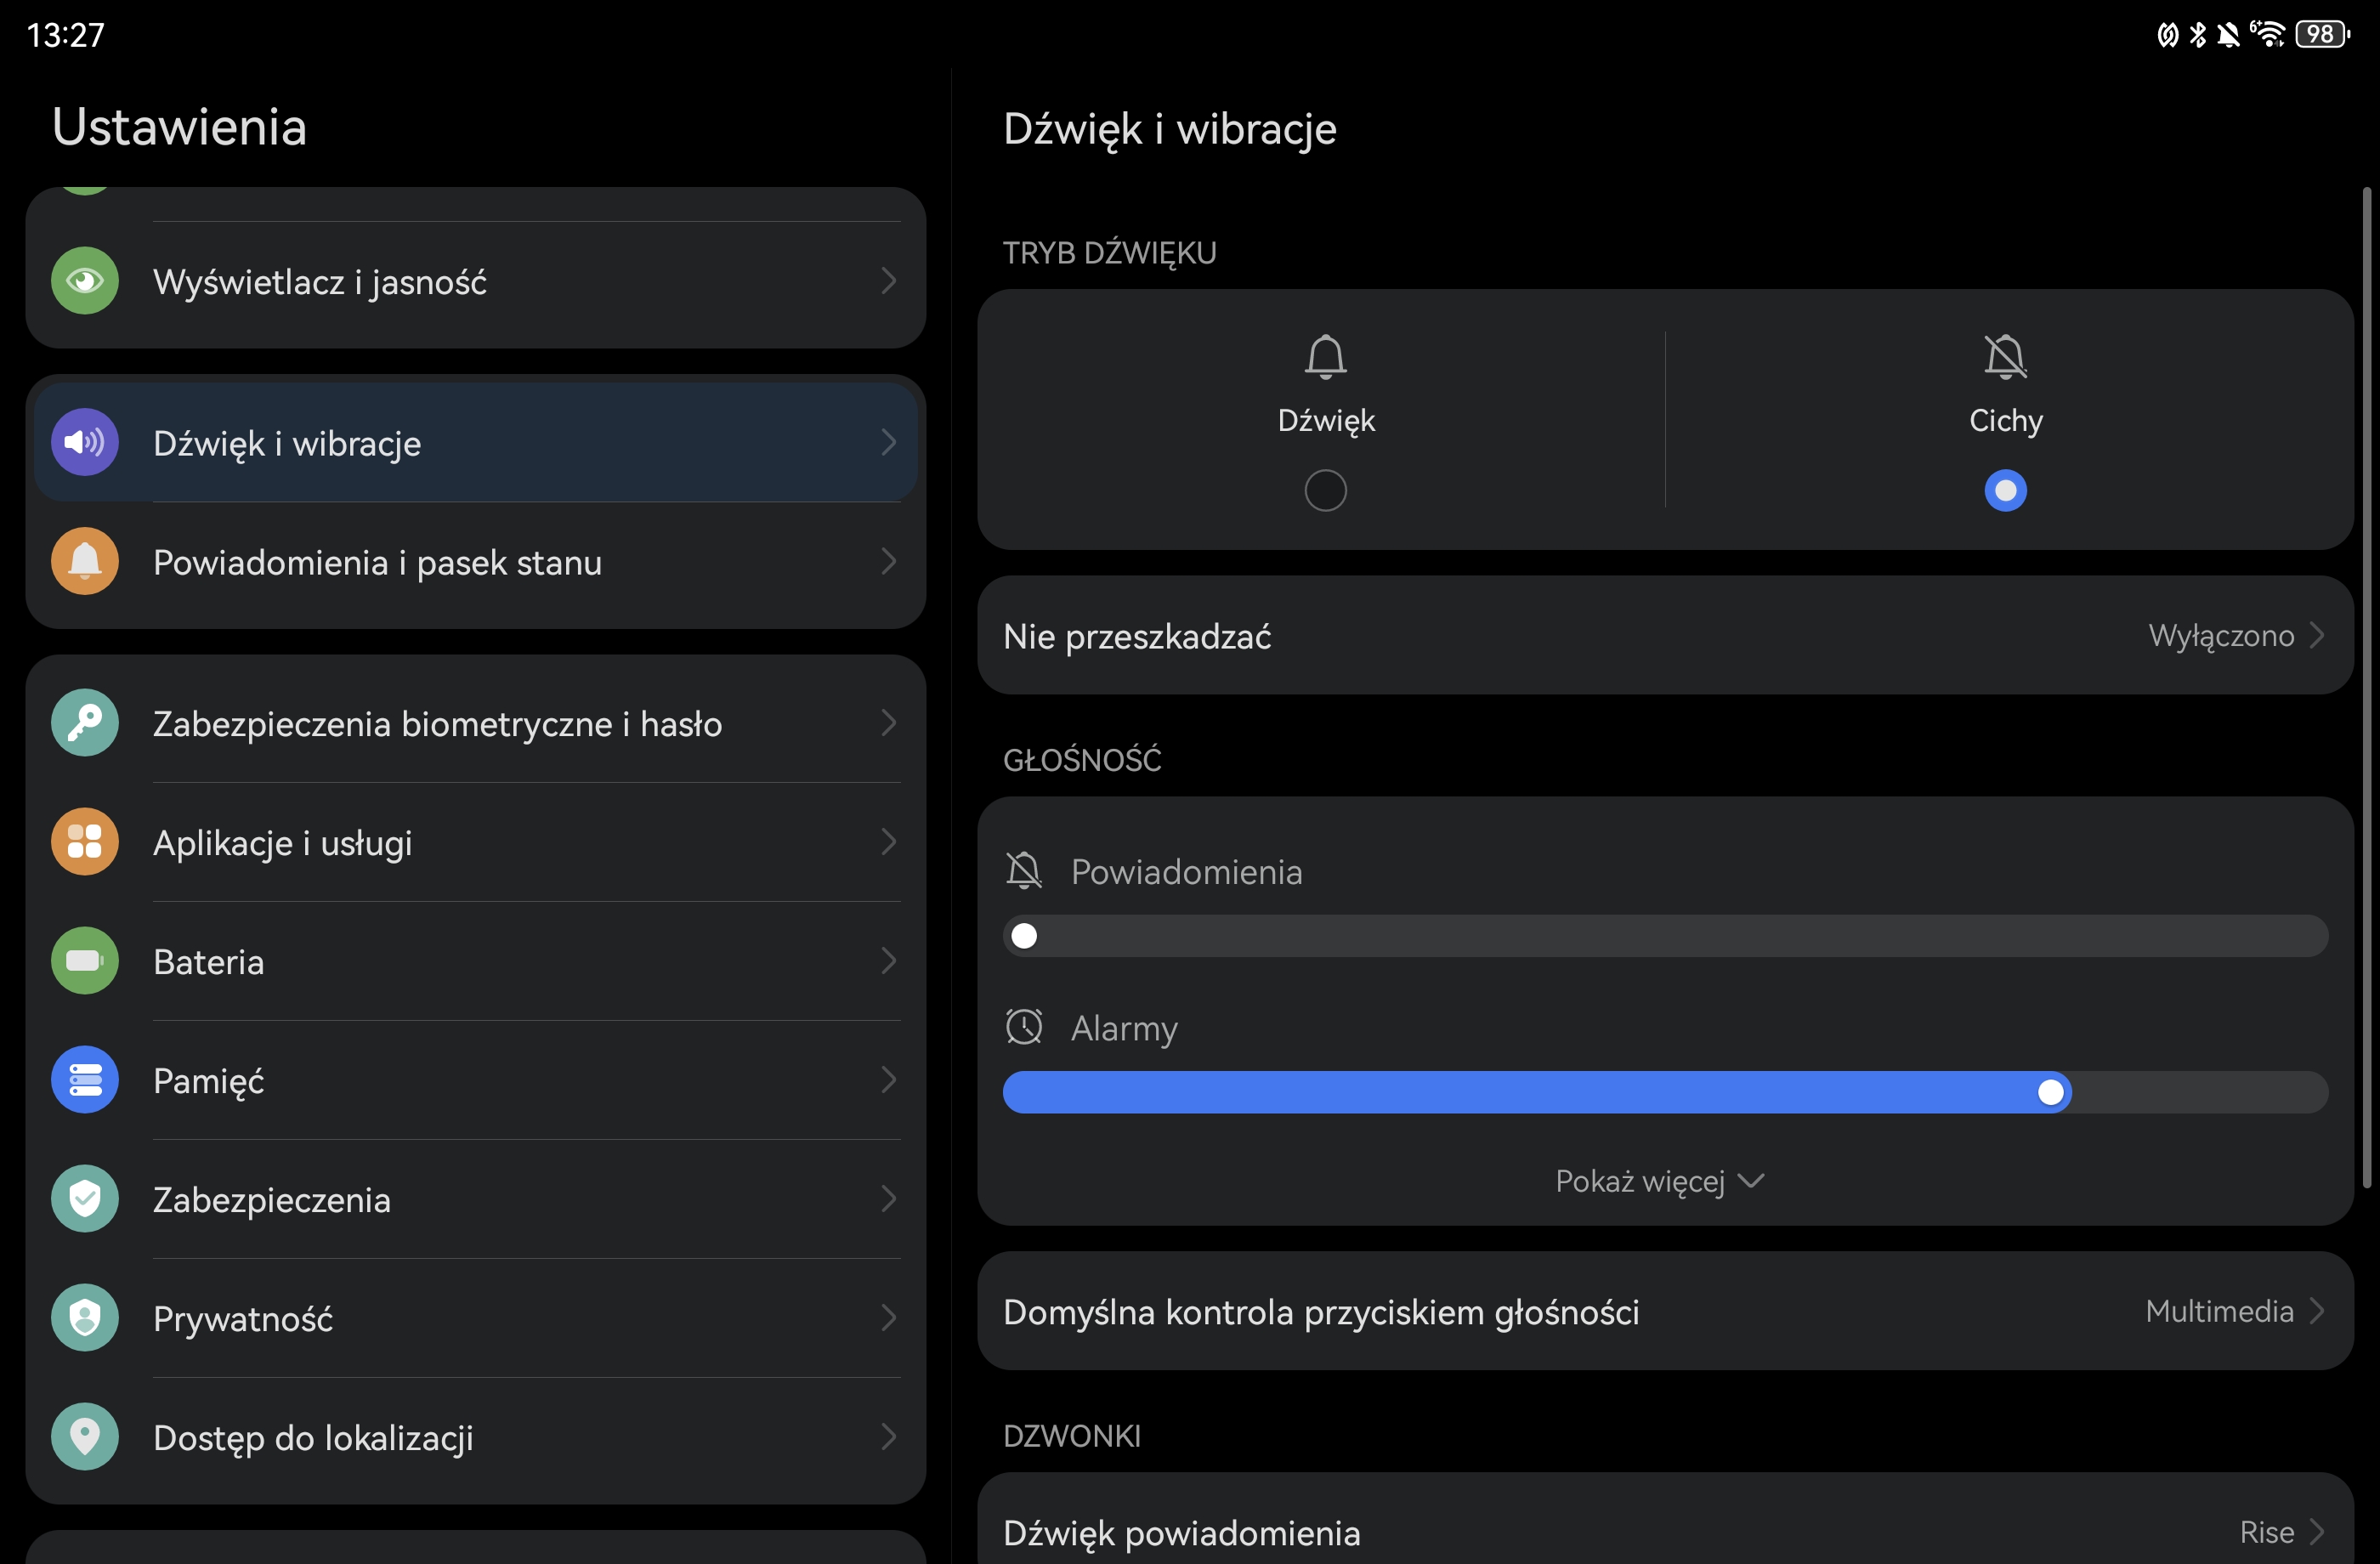Click the Powiadomienia volume slider track
The height and width of the screenshot is (1564, 2380).
click(1664, 936)
